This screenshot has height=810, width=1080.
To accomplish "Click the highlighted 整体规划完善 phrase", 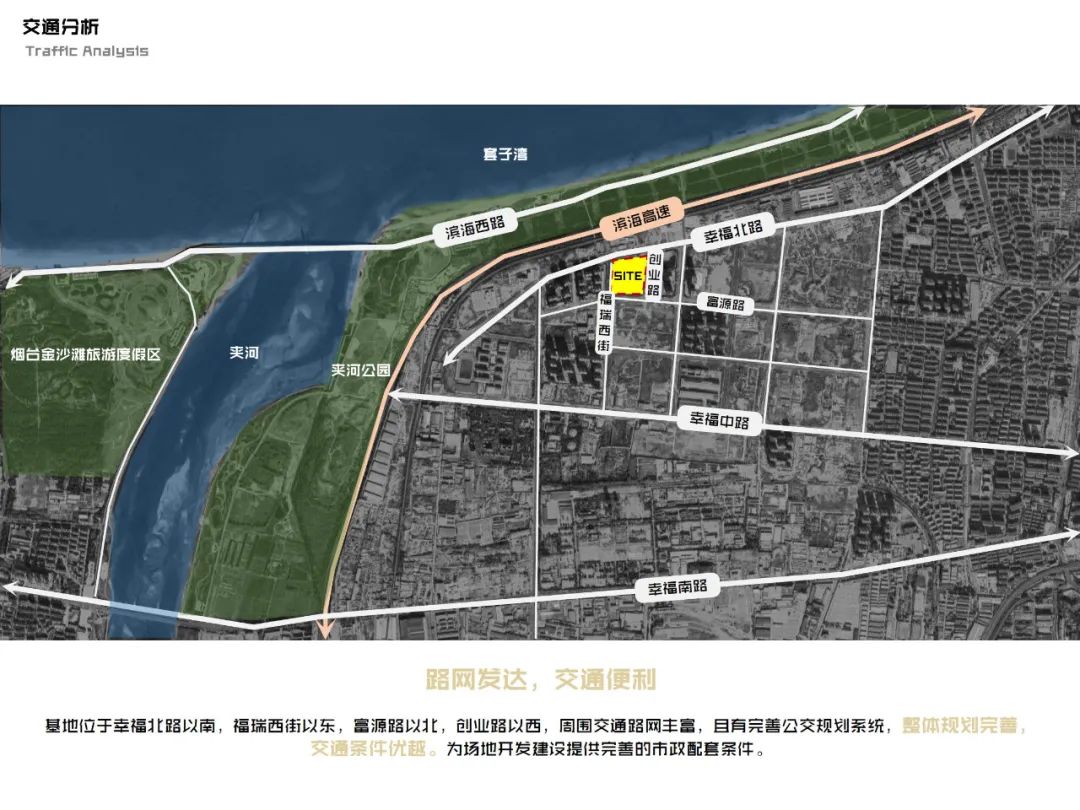I will 959,726.
